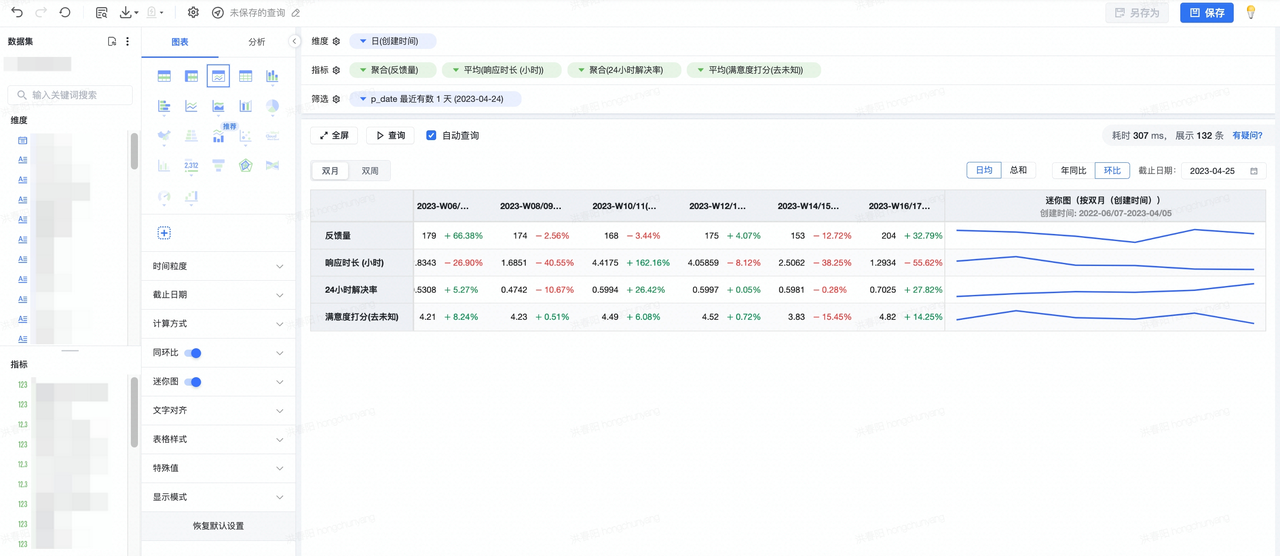Switch to the 分析 tab
The width and height of the screenshot is (1280, 556).
(257, 42)
